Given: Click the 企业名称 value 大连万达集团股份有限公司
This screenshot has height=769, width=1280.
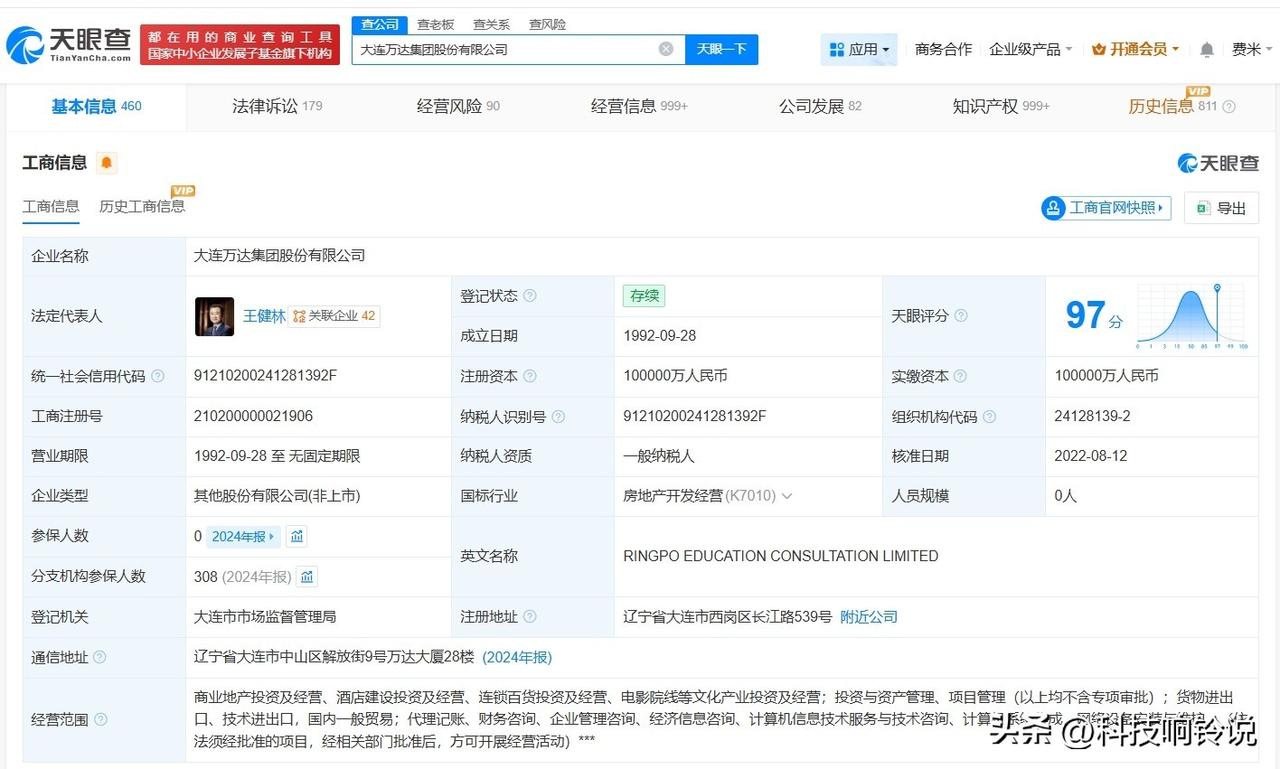Looking at the screenshot, I should tap(279, 256).
